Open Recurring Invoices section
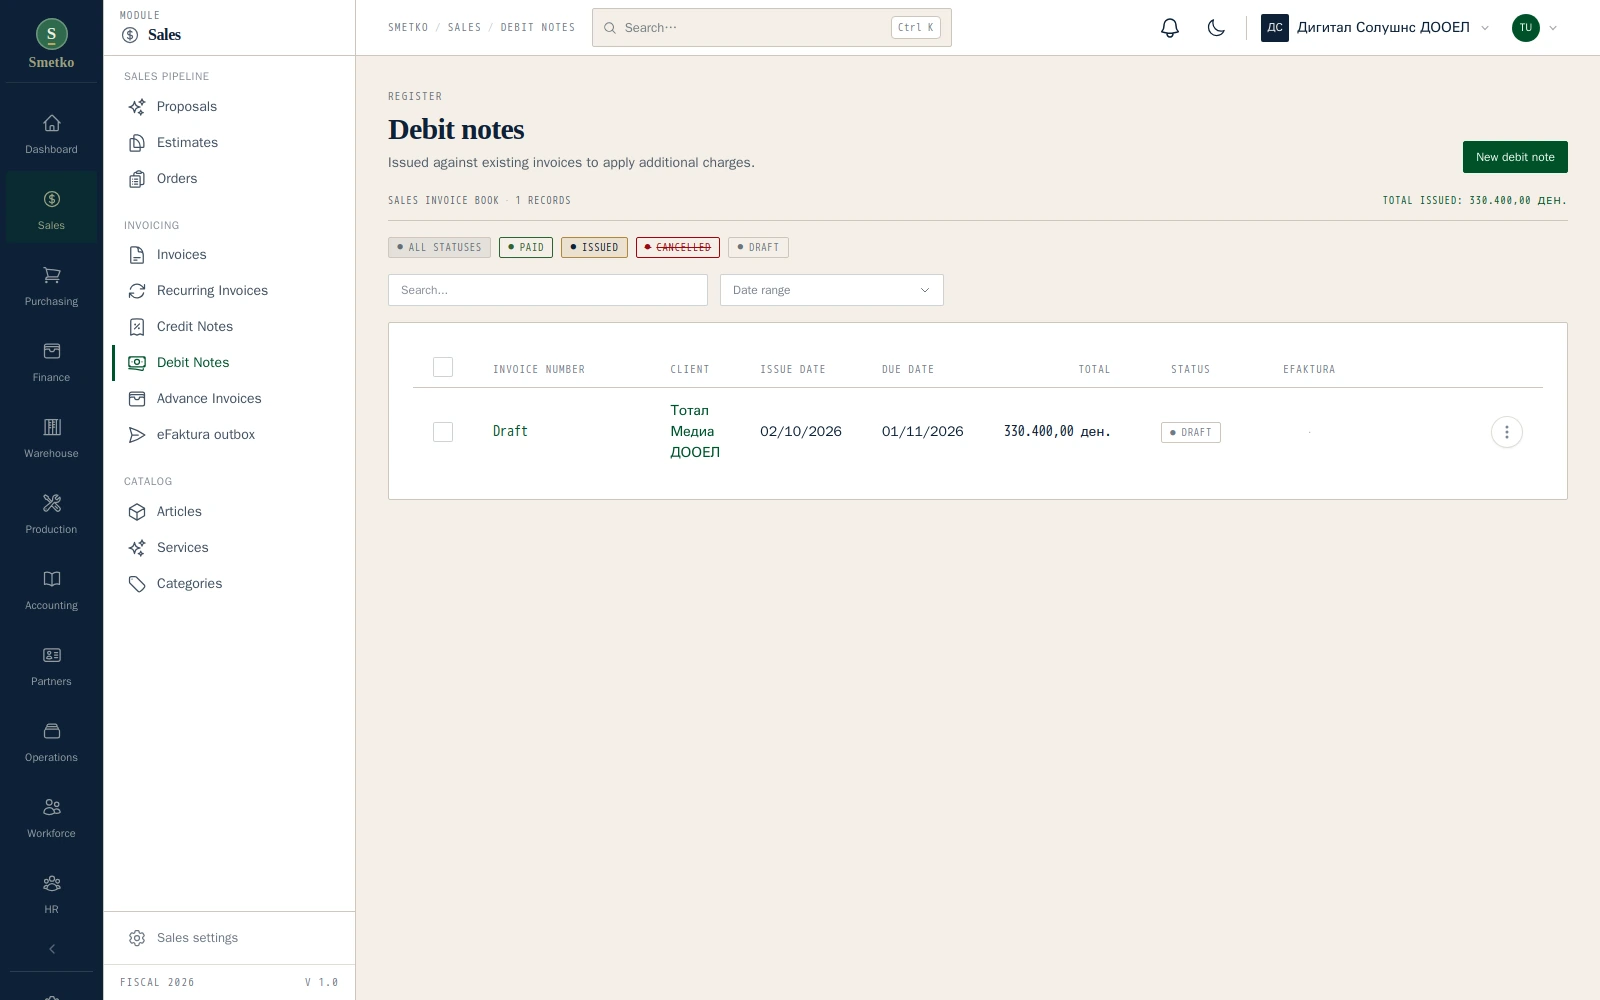 pyautogui.click(x=229, y=291)
